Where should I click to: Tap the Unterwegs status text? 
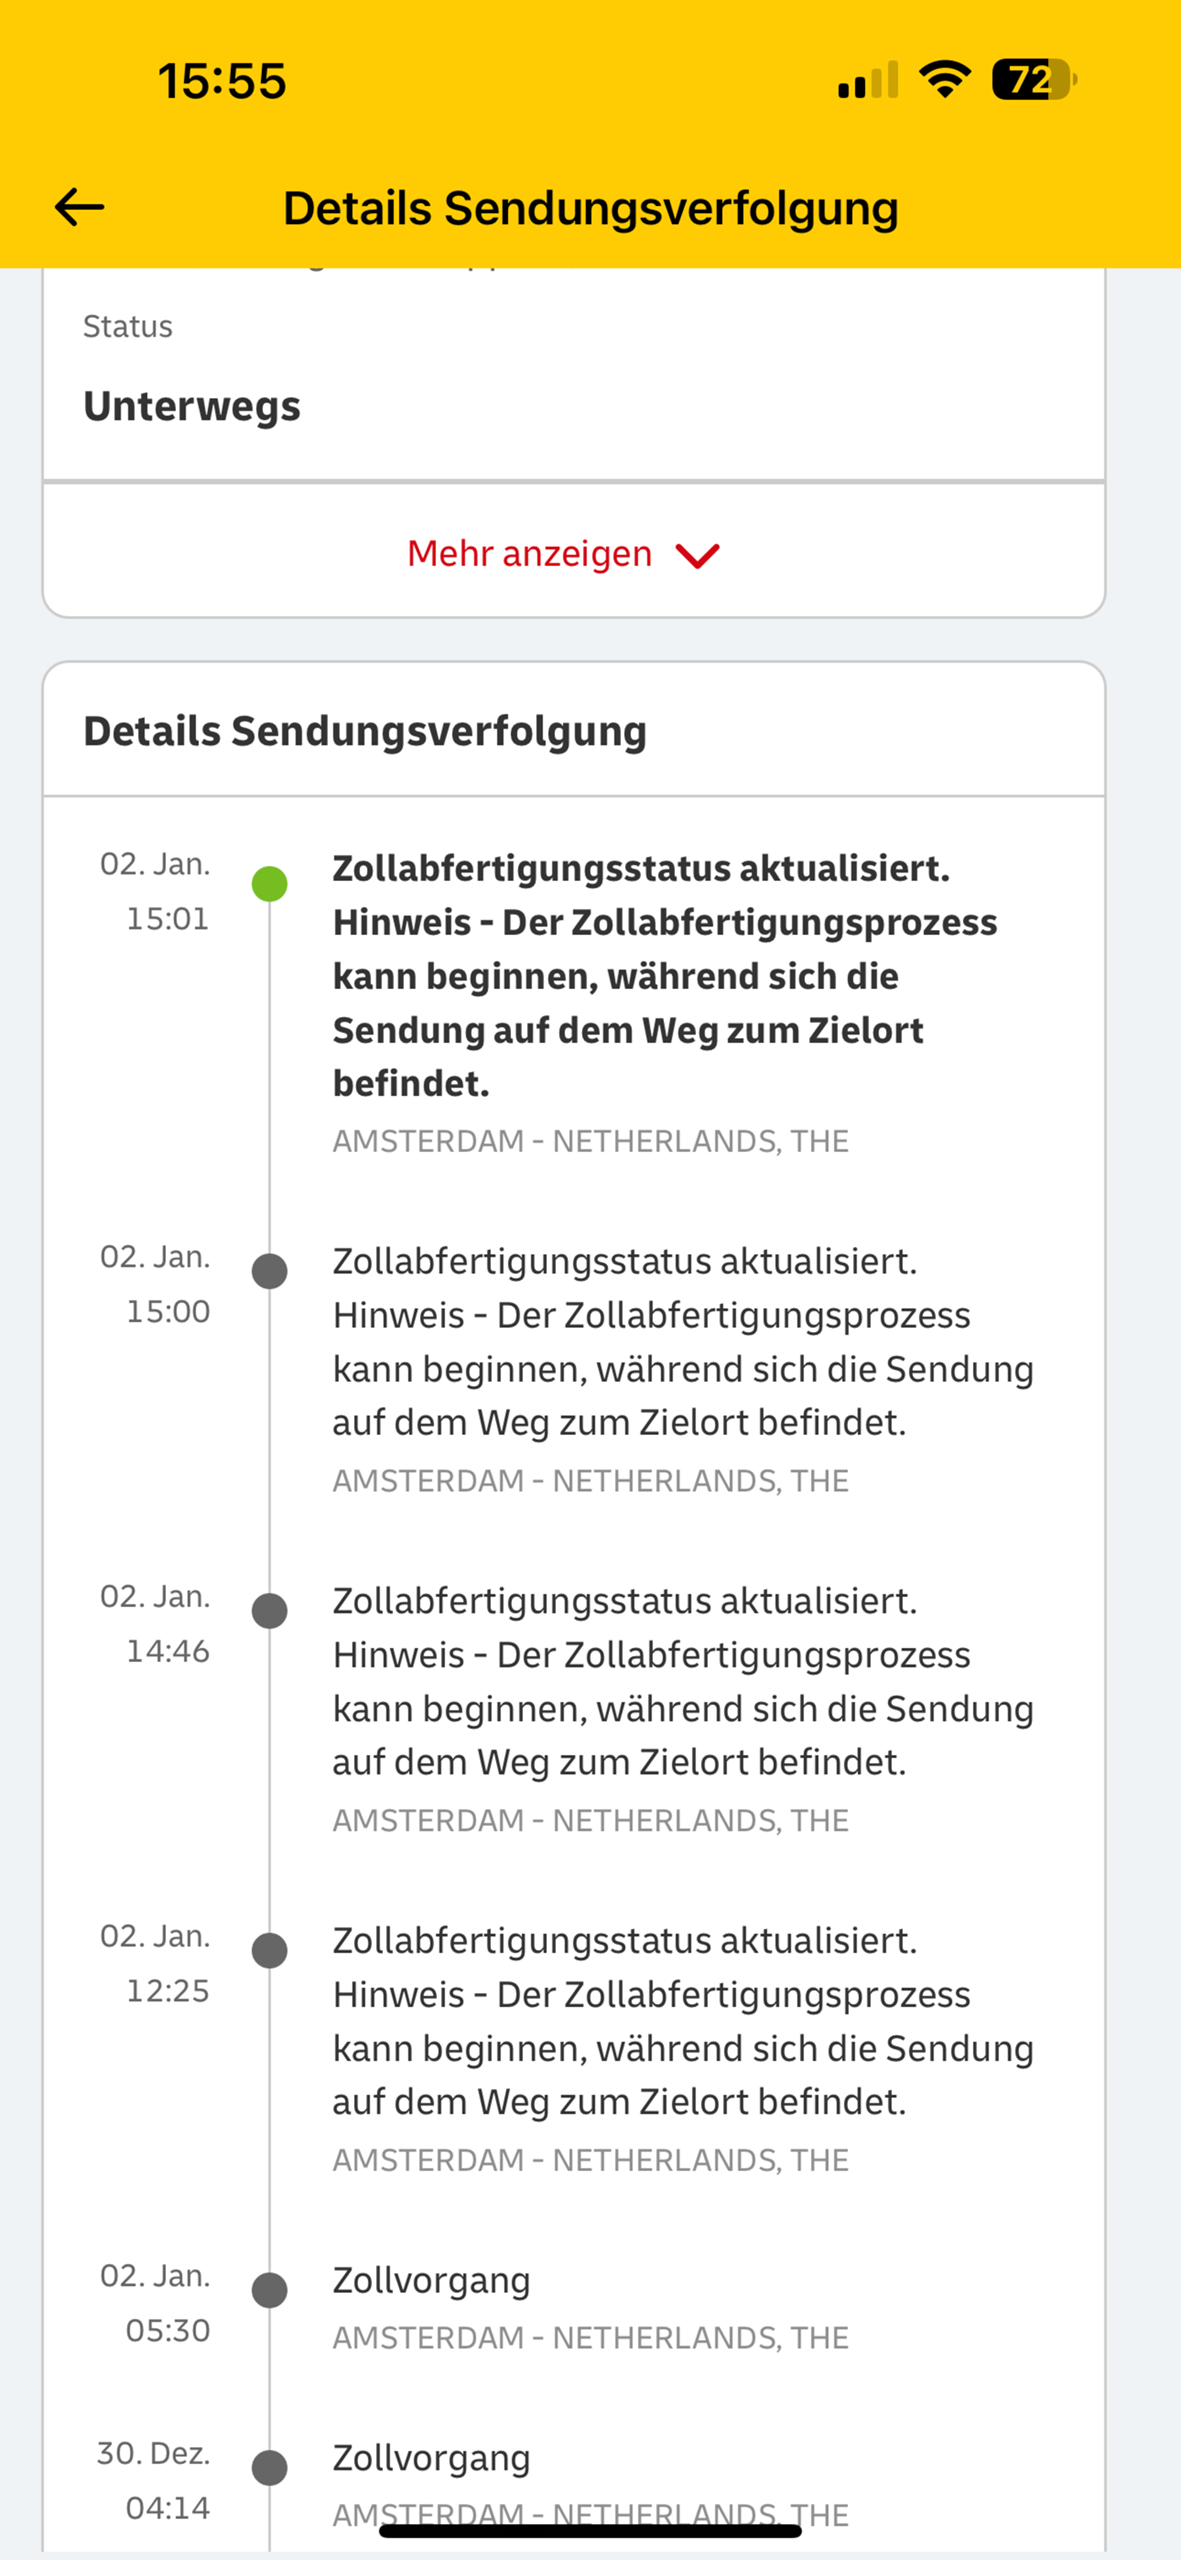pos(192,405)
